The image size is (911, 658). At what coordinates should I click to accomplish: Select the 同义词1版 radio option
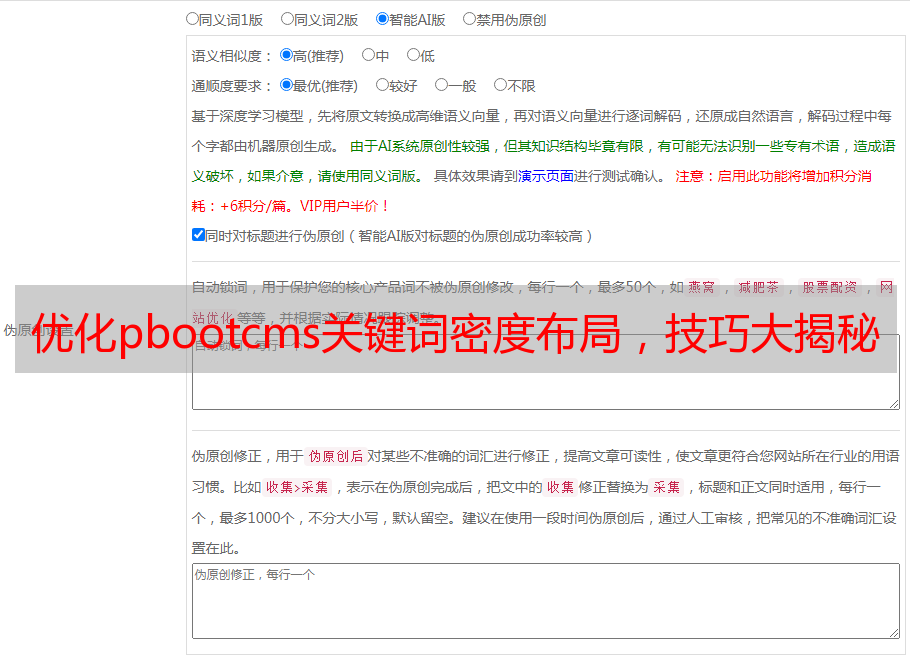192,19
